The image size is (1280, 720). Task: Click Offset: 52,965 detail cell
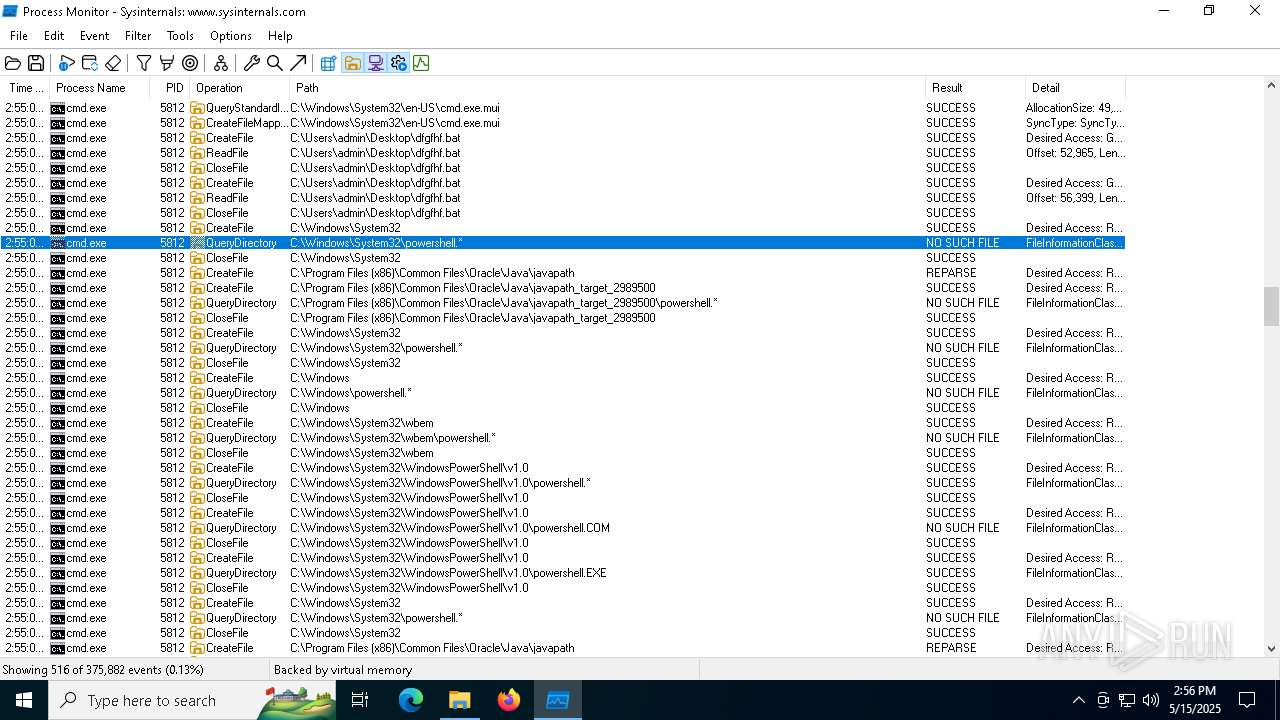pos(1075,153)
